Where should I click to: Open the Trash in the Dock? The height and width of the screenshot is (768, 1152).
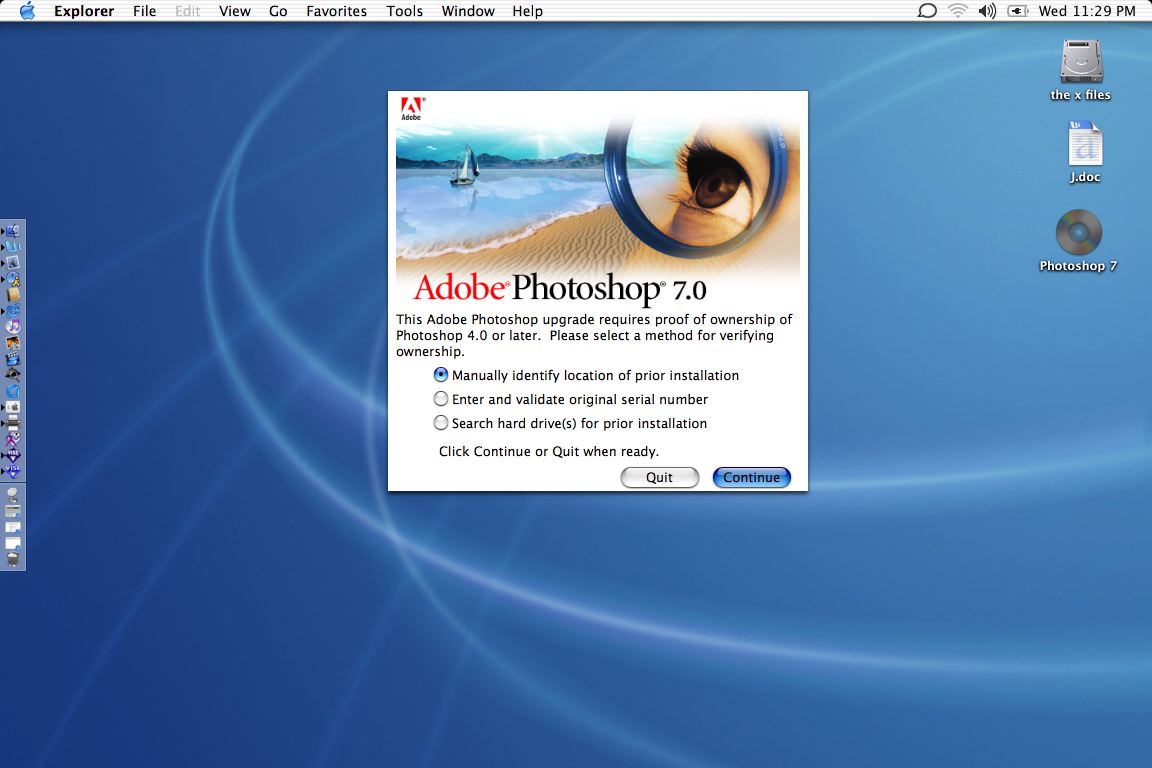point(13,559)
